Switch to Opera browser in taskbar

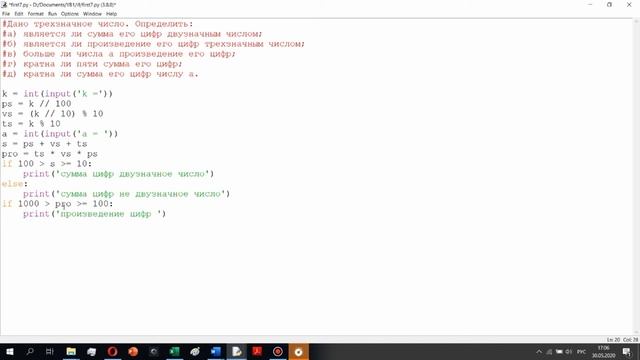[x=112, y=351]
